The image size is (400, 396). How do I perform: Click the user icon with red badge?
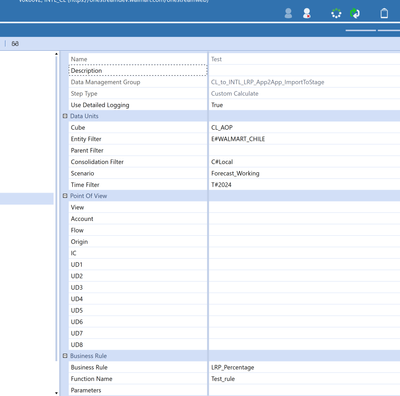pos(307,13)
